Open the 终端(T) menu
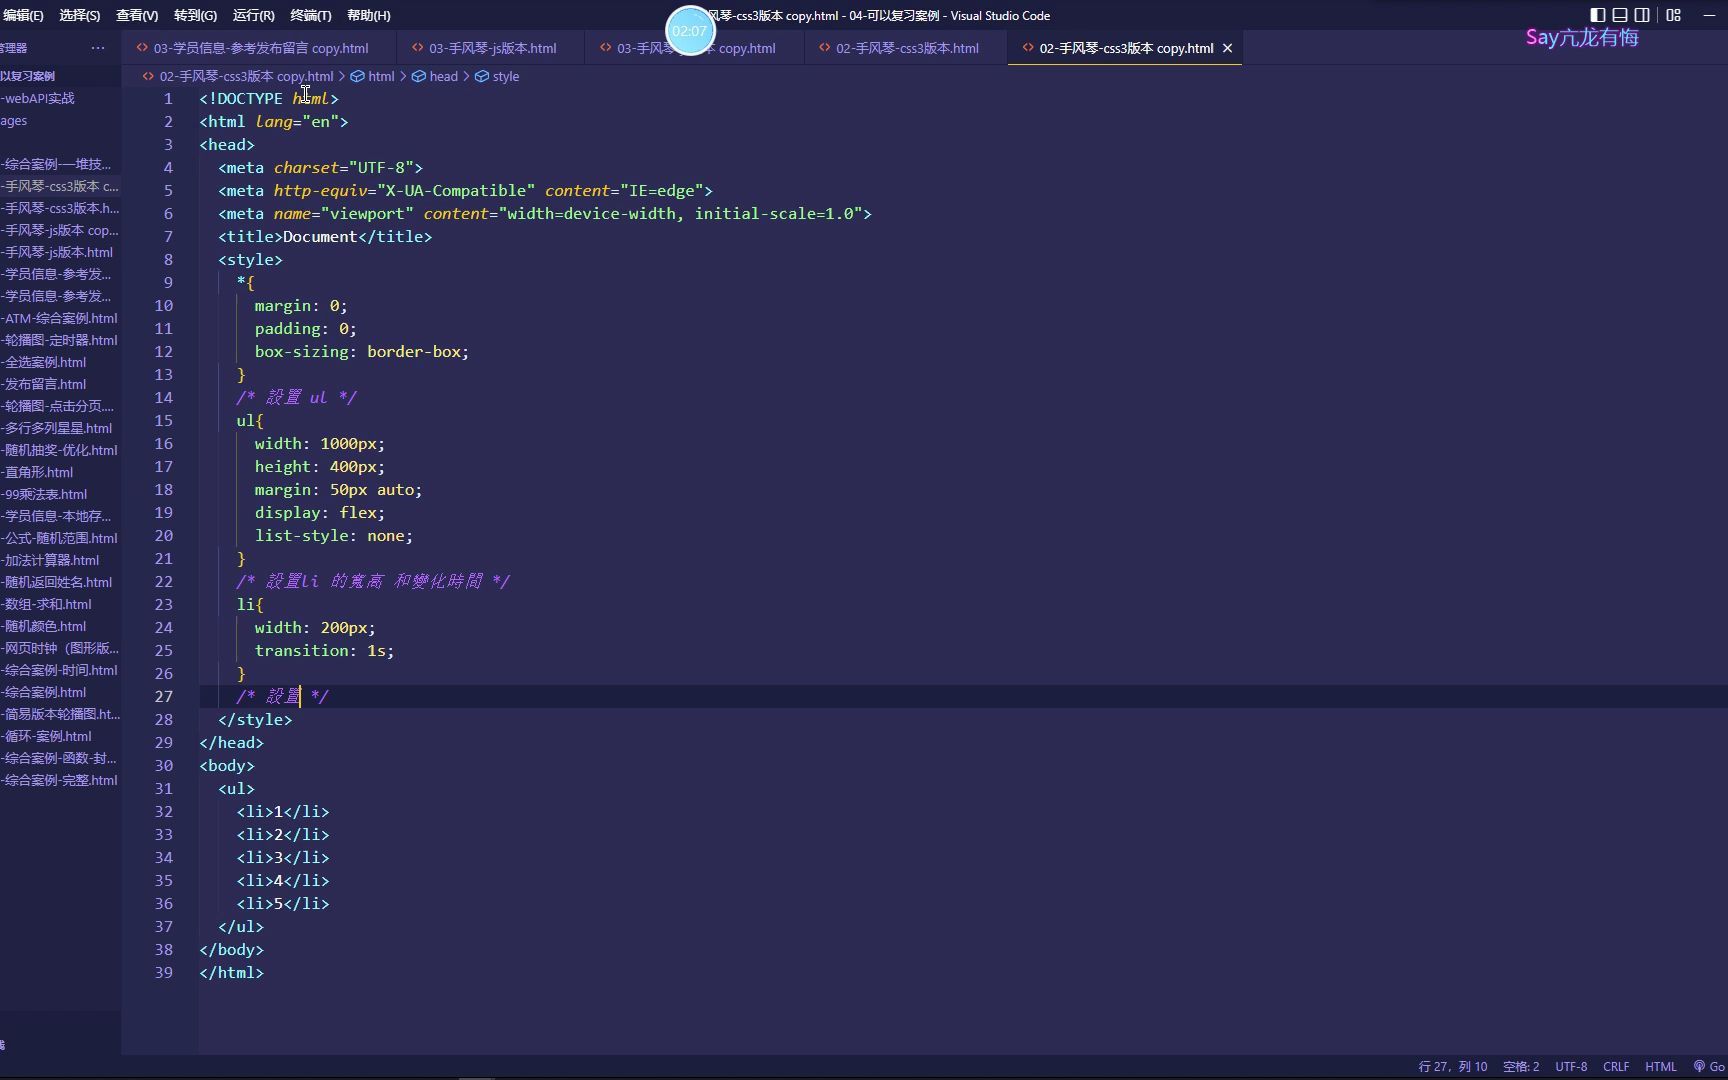The height and width of the screenshot is (1080, 1728). point(311,15)
